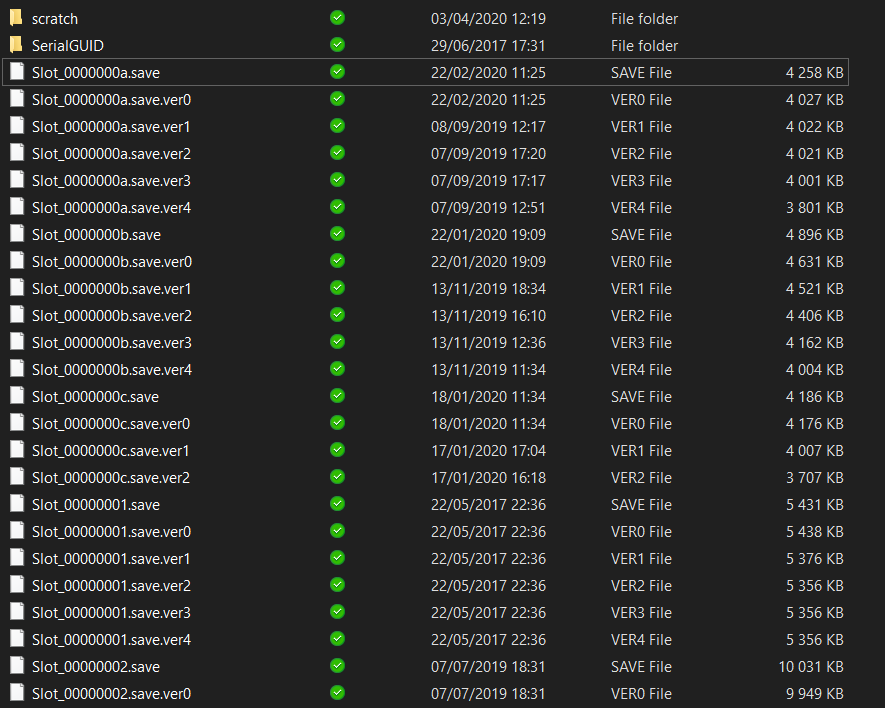Select file name Slot_0000000a.save.ver0
This screenshot has width=885, height=708.
111,100
